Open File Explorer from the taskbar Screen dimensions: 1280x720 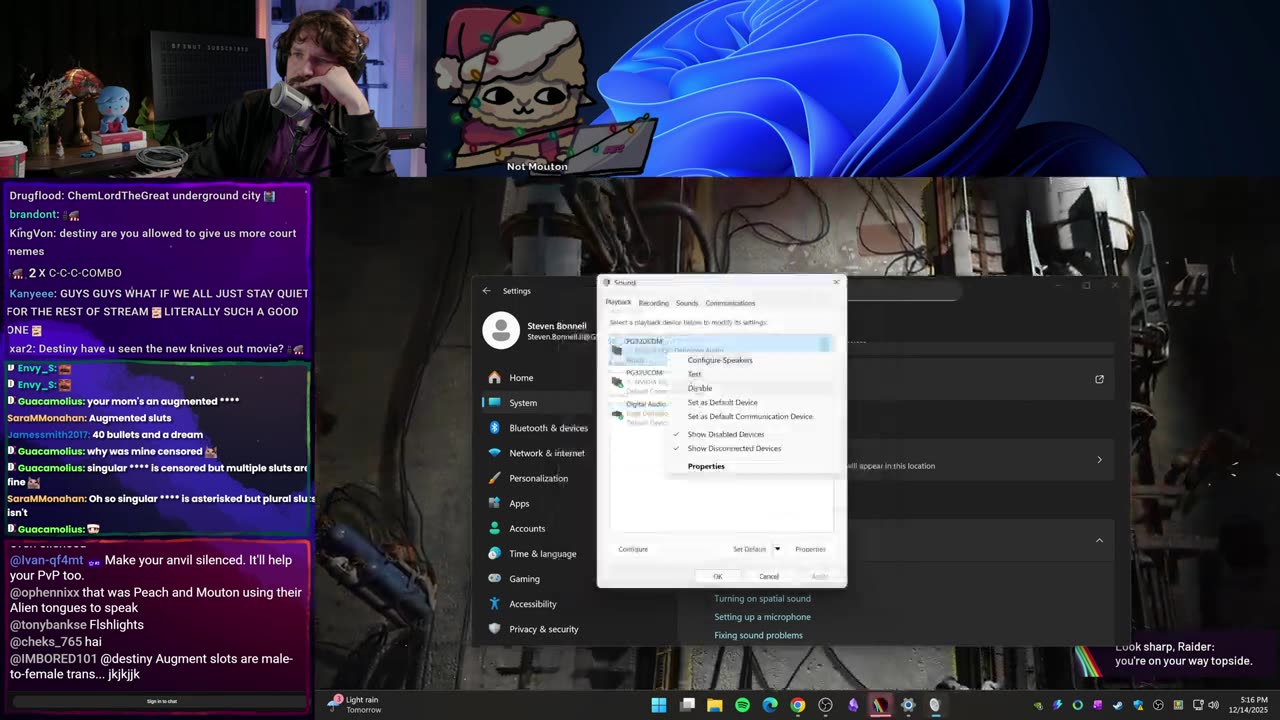(715, 705)
